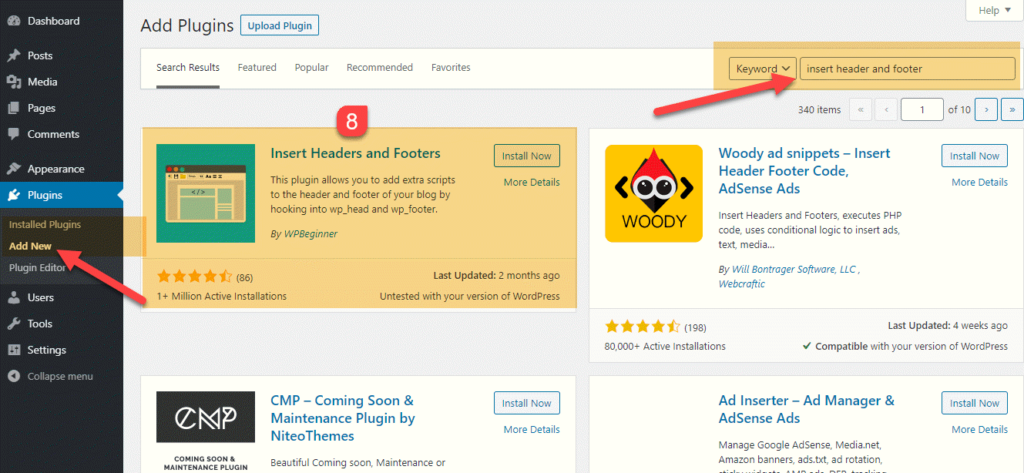Click the 'Last Updated: 2 months ago' text

[x=496, y=276]
